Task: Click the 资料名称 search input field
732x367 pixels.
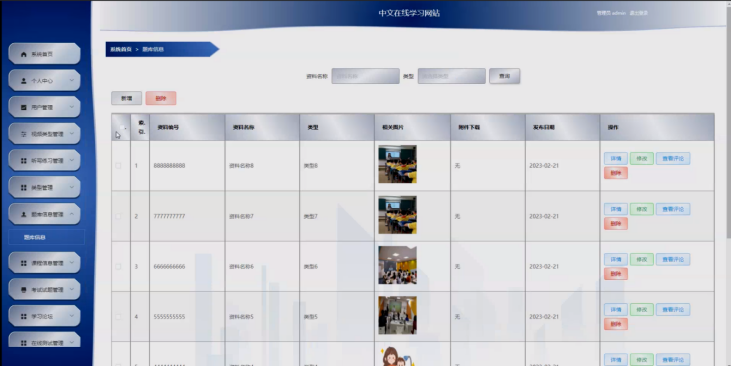Action: pos(366,76)
